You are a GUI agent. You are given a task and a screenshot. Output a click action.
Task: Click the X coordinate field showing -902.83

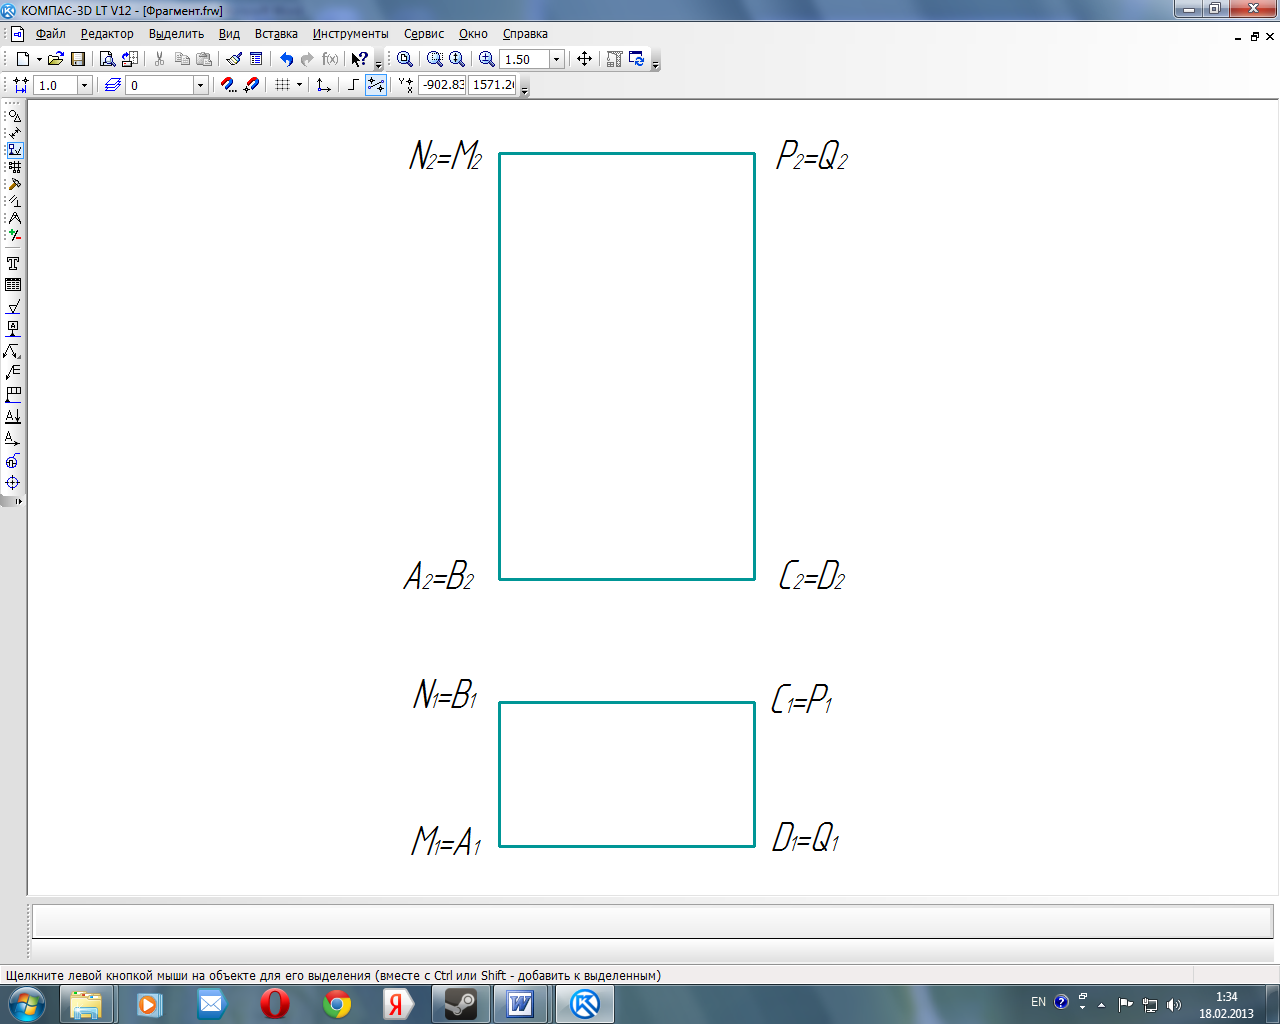pyautogui.click(x=442, y=85)
